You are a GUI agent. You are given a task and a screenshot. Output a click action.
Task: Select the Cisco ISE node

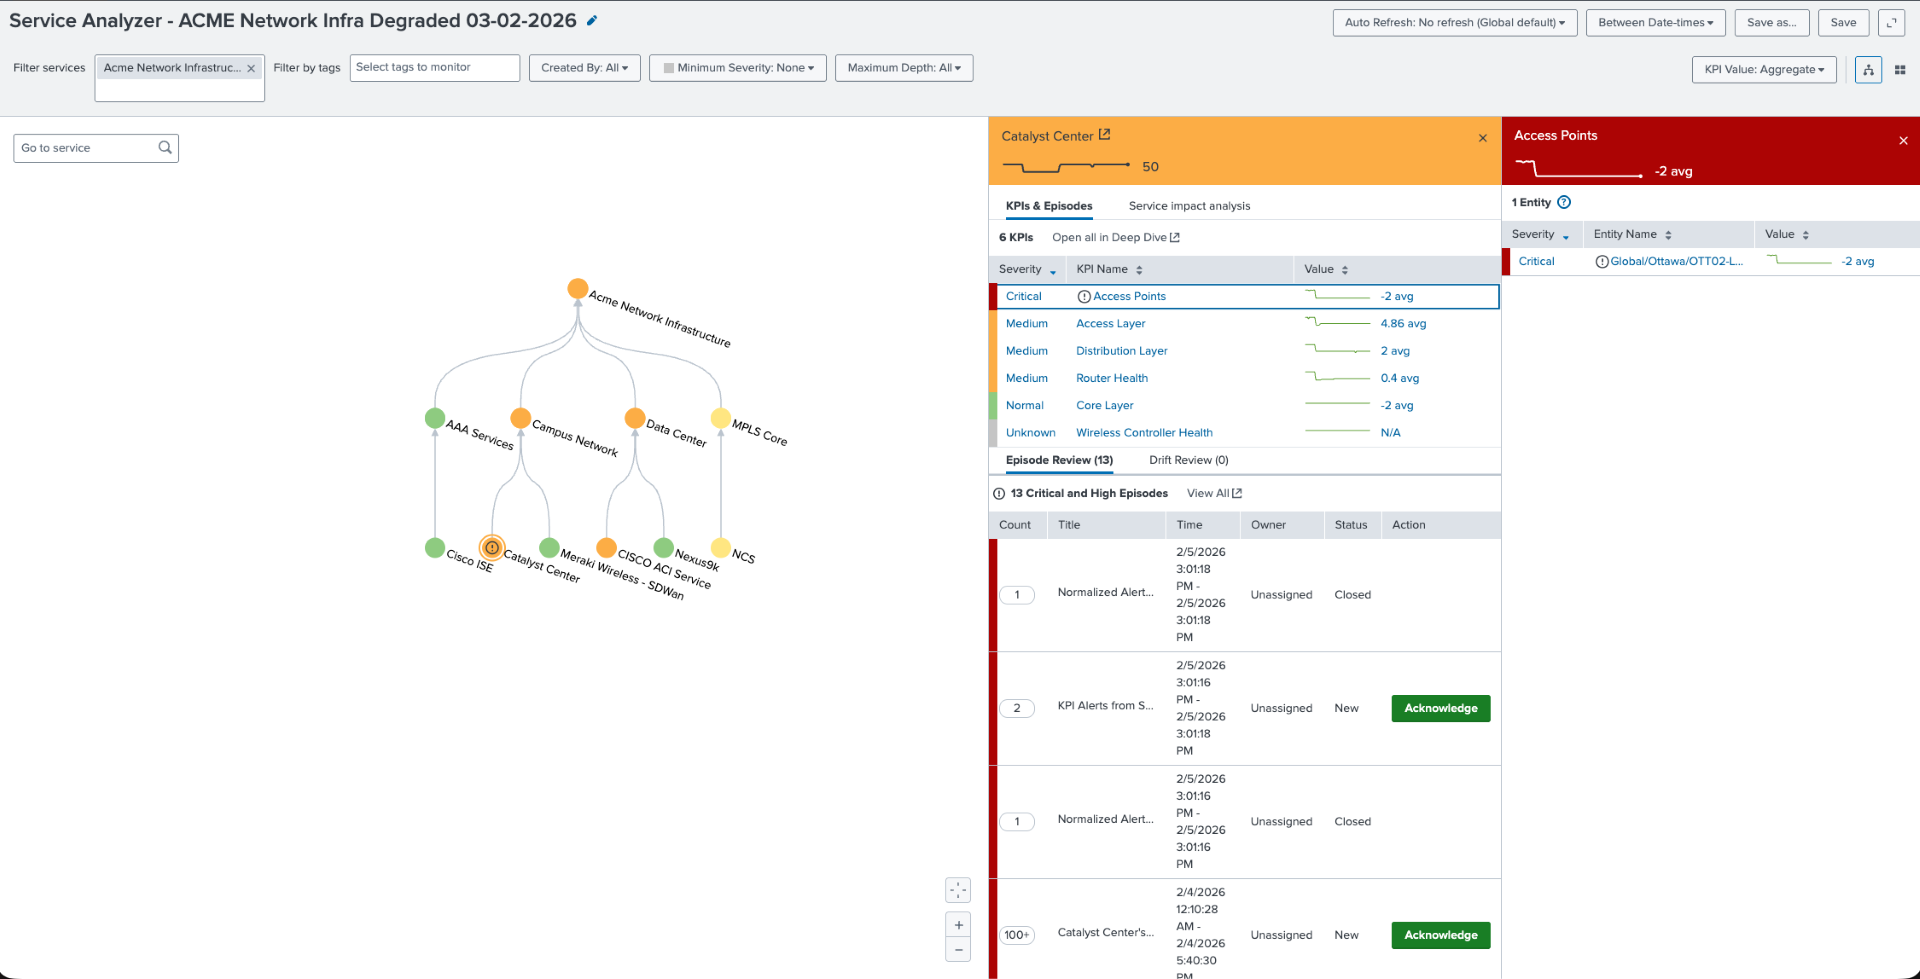point(435,548)
